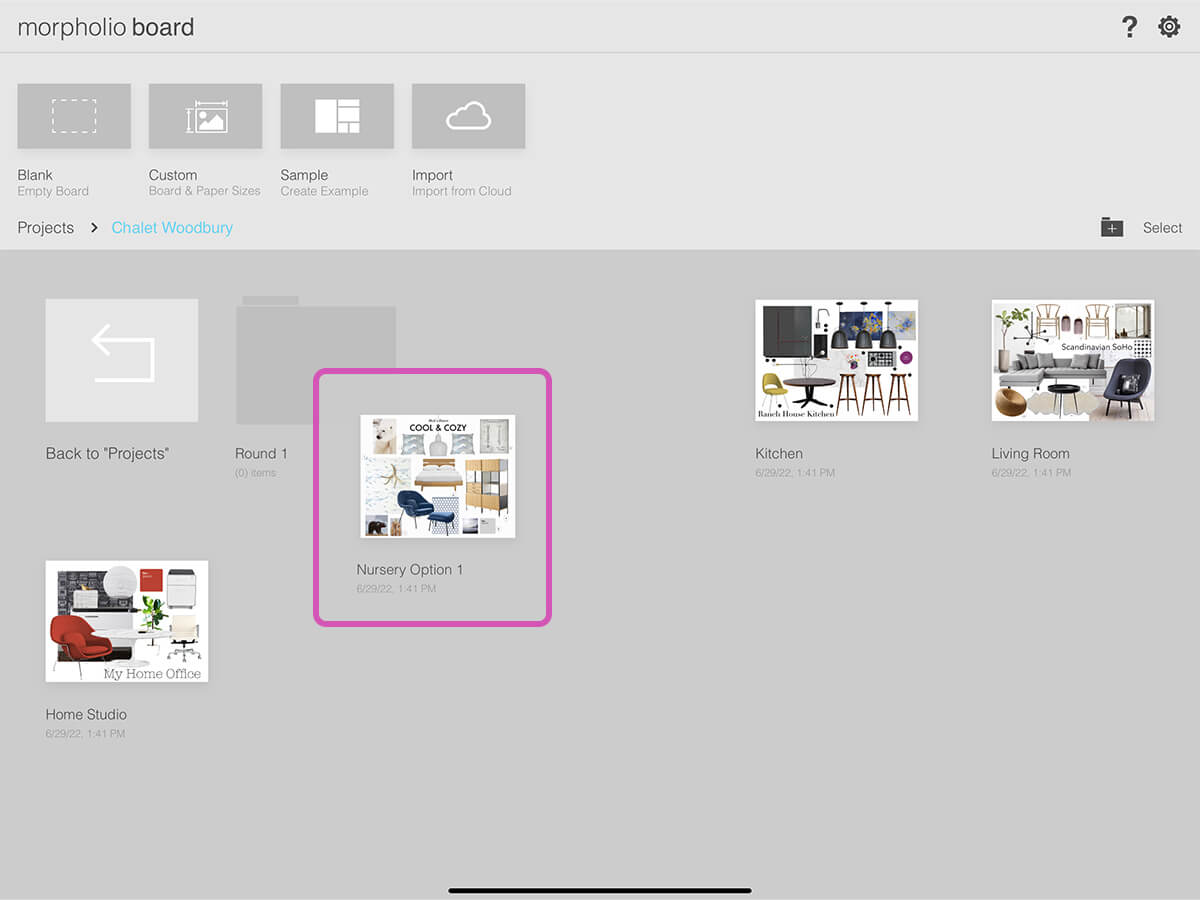Click the Nursery Option 1 label
The width and height of the screenshot is (1200, 900).
point(410,570)
